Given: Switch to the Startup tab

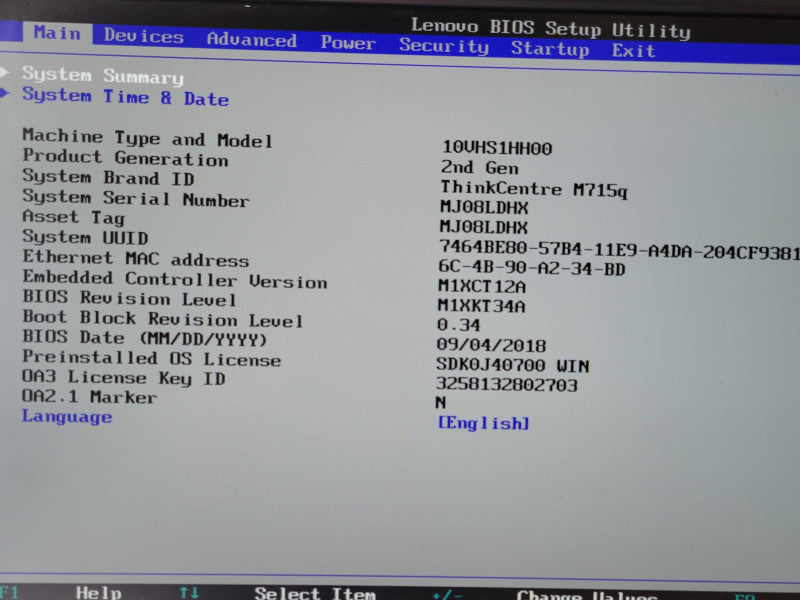Looking at the screenshot, I should (x=550, y=48).
